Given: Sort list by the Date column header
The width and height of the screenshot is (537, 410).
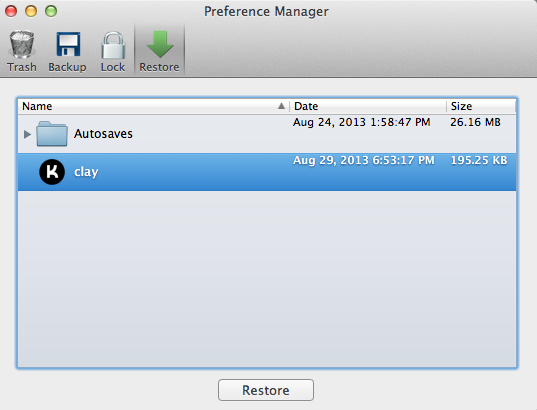Looking at the screenshot, I should coord(368,106).
